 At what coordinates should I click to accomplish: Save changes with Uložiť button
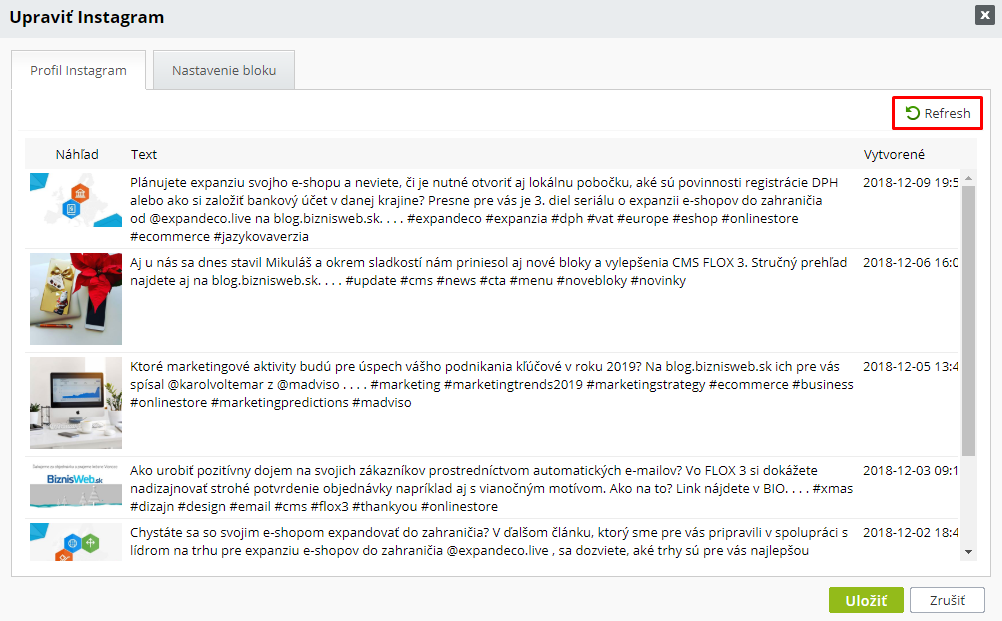point(866,601)
